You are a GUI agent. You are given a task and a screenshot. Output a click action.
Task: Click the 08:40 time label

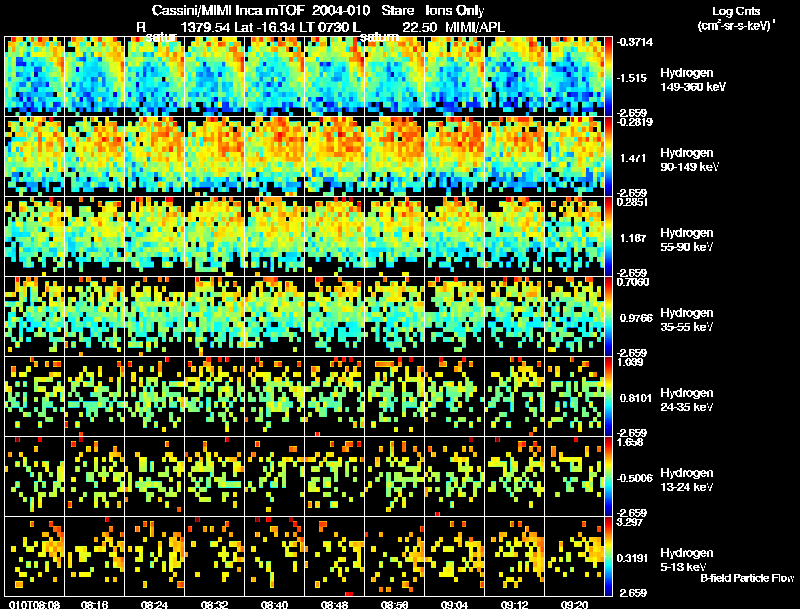(274, 604)
